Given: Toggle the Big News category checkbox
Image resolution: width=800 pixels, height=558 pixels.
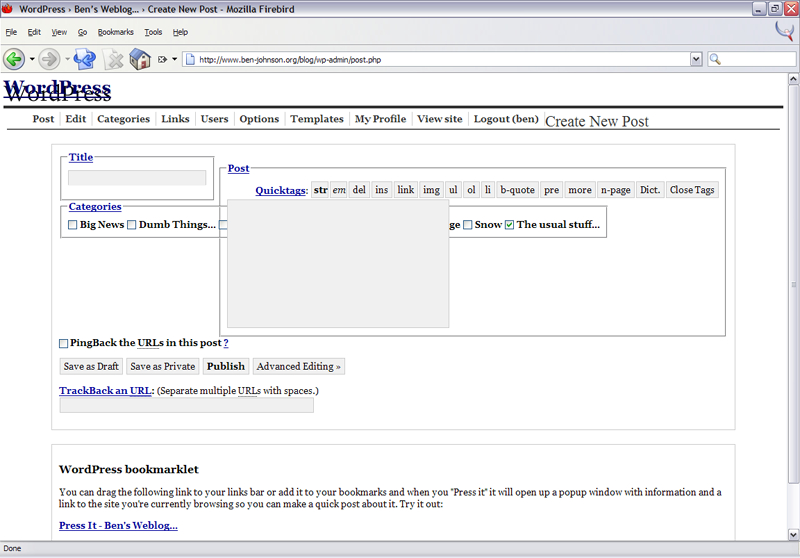Looking at the screenshot, I should coord(72,225).
